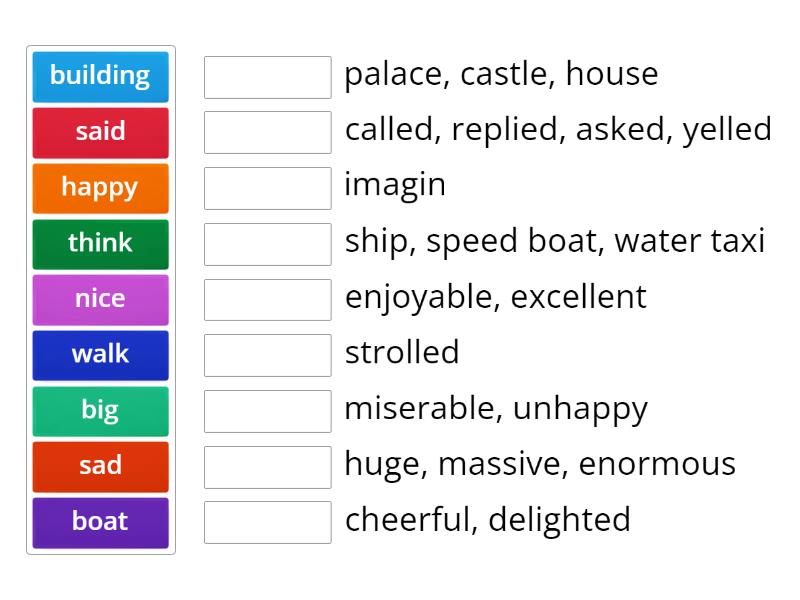Select the teal 'big' word tile

click(100, 410)
